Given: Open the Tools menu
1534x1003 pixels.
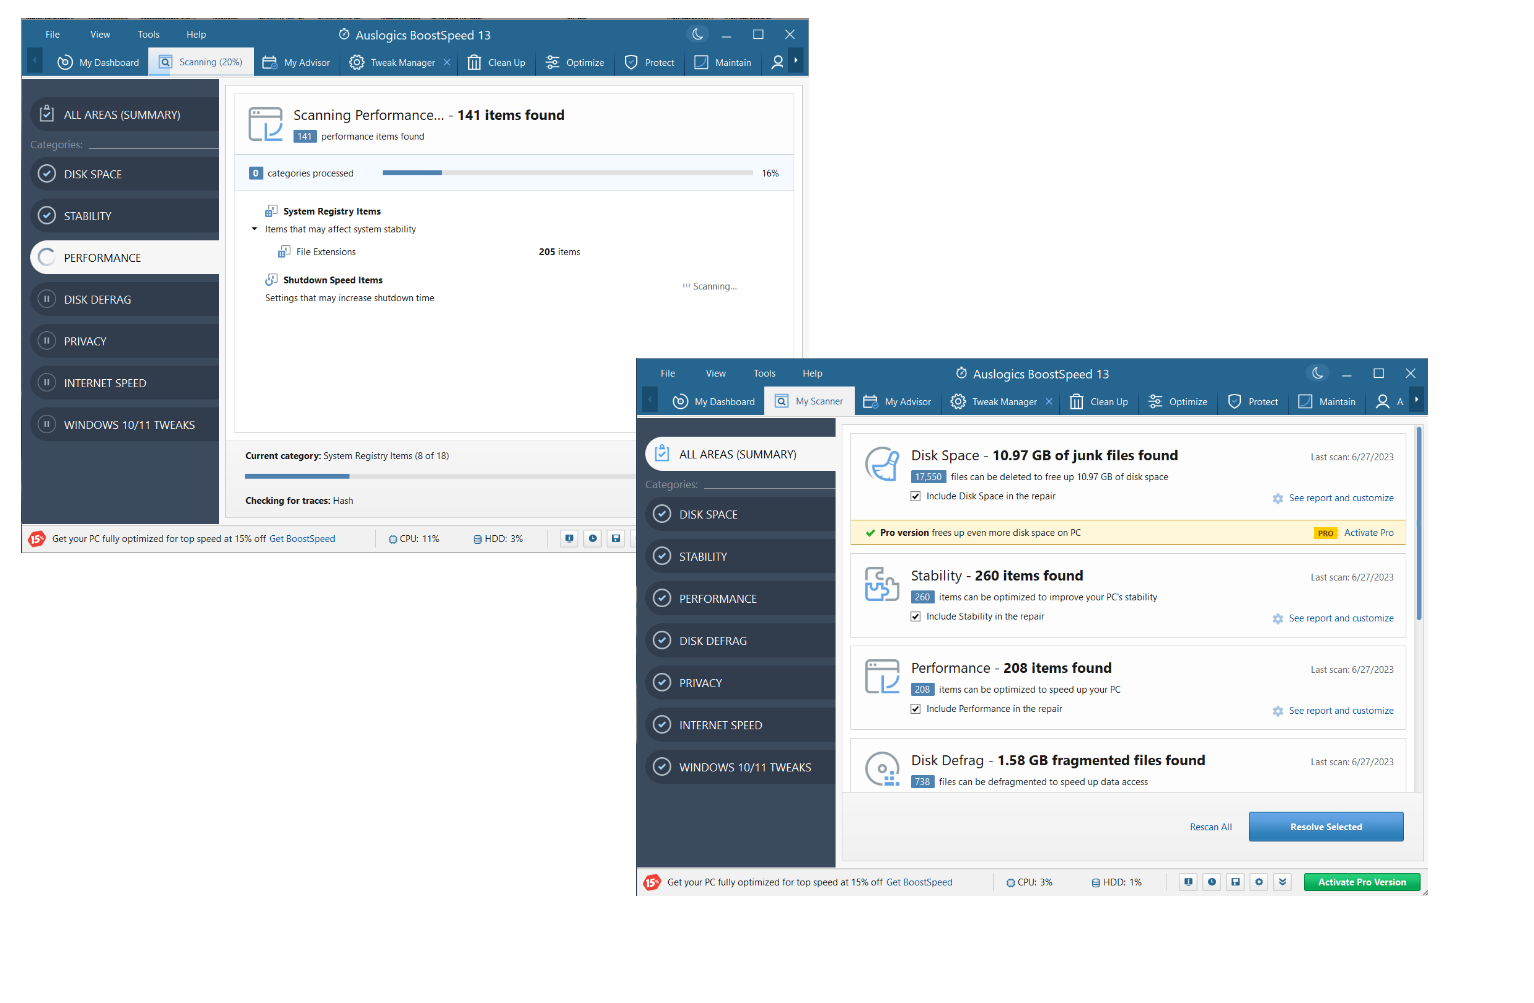Looking at the screenshot, I should coord(764,373).
